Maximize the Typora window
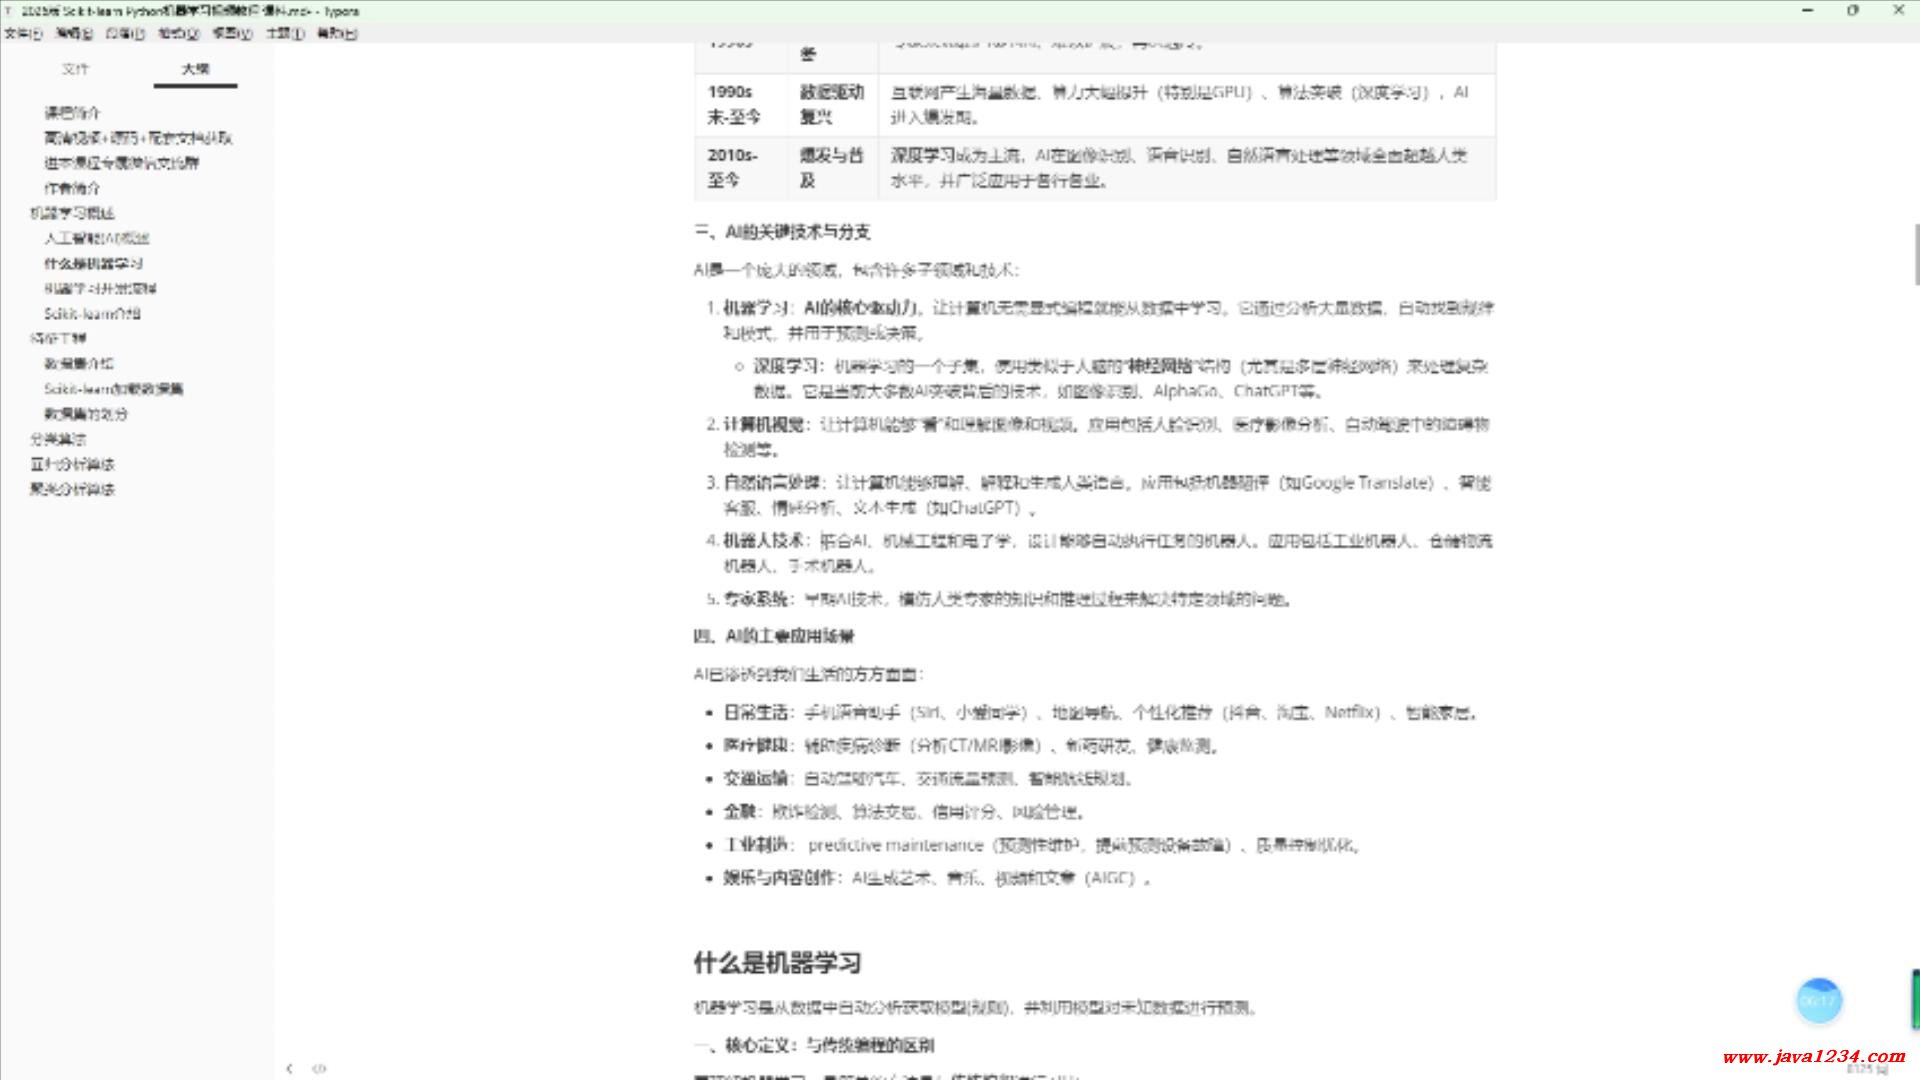The image size is (1920, 1080). click(x=1853, y=11)
